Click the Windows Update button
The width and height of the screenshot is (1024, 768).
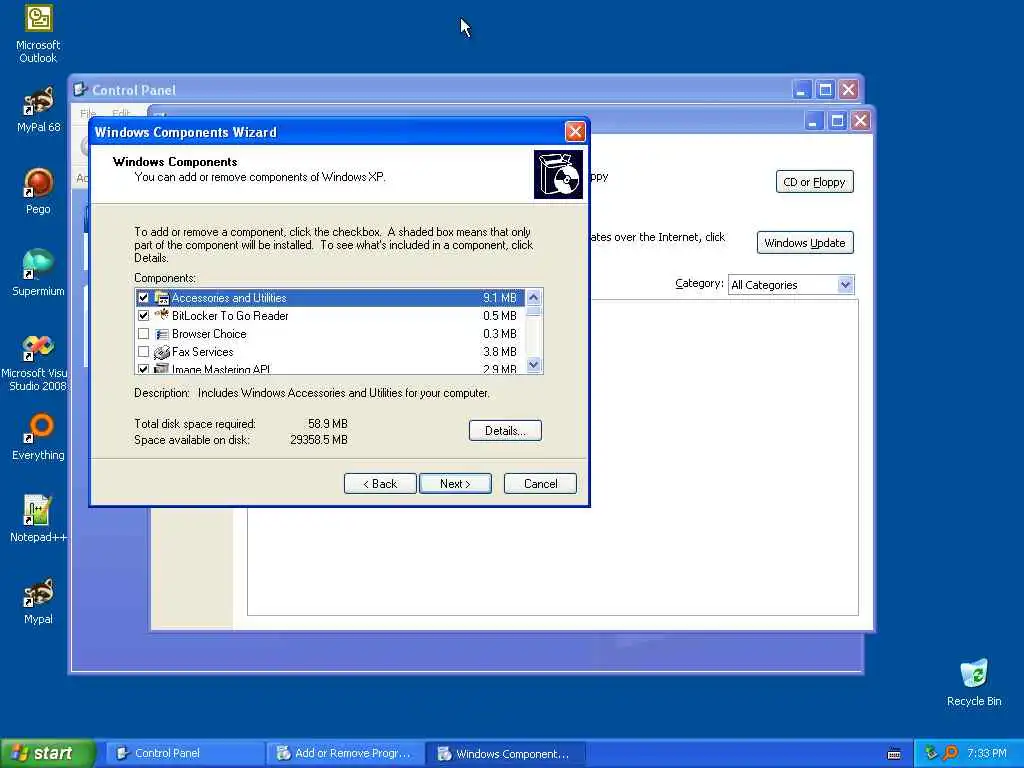(805, 243)
